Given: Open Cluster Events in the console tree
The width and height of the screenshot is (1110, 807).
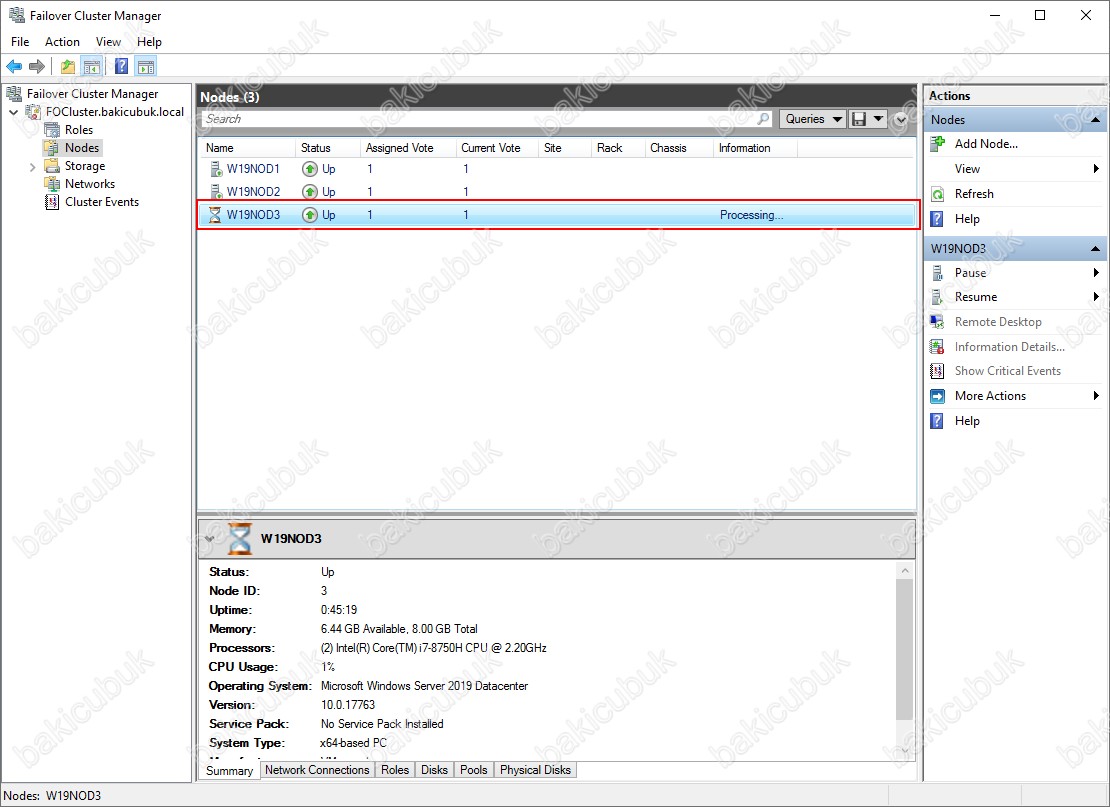Looking at the screenshot, I should pos(102,202).
